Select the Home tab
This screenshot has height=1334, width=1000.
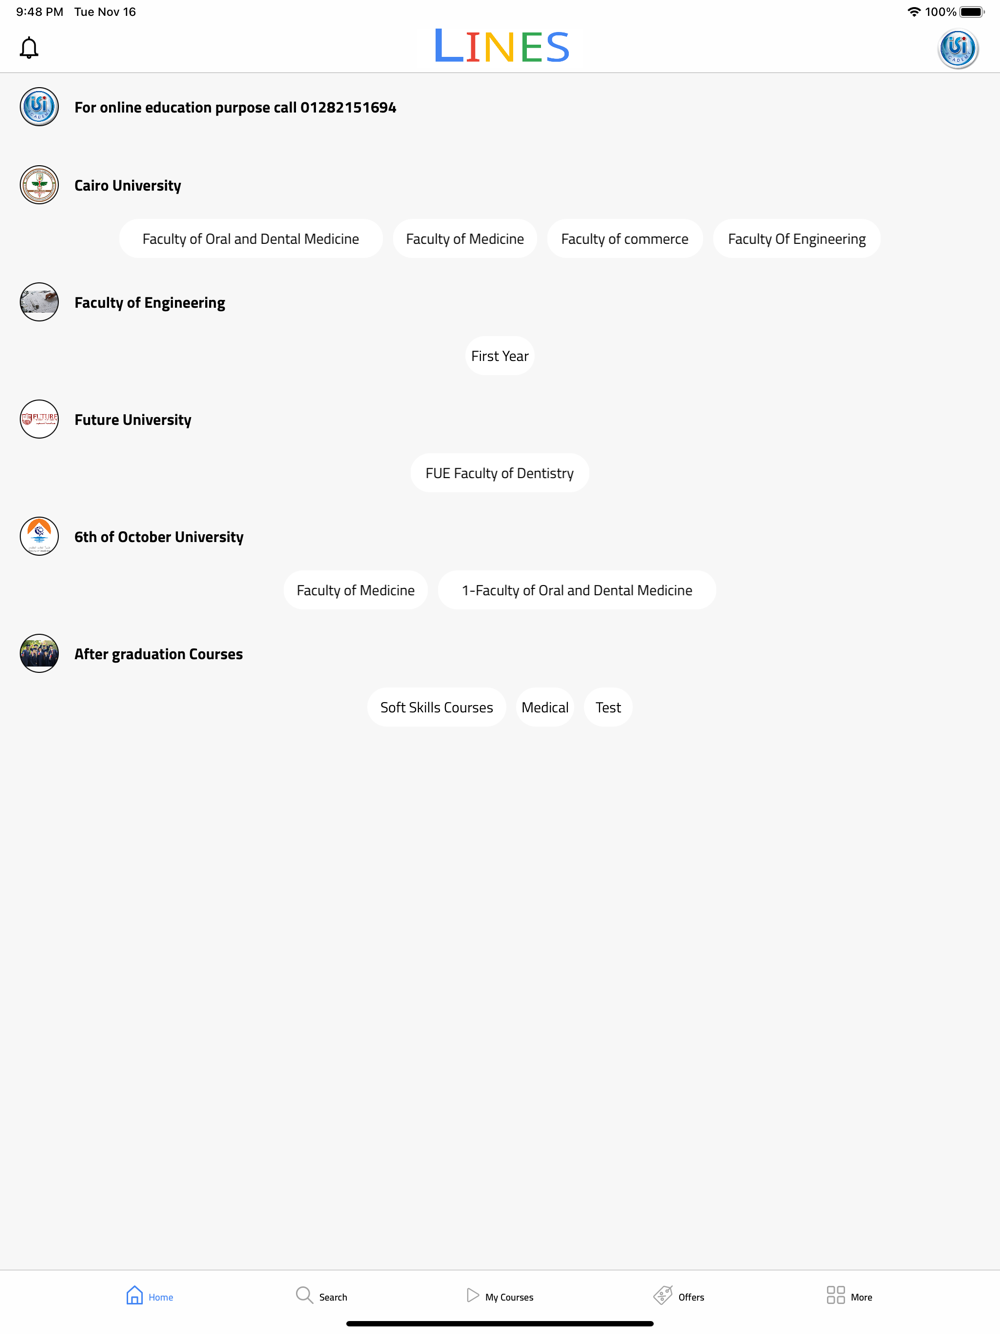click(x=149, y=1296)
